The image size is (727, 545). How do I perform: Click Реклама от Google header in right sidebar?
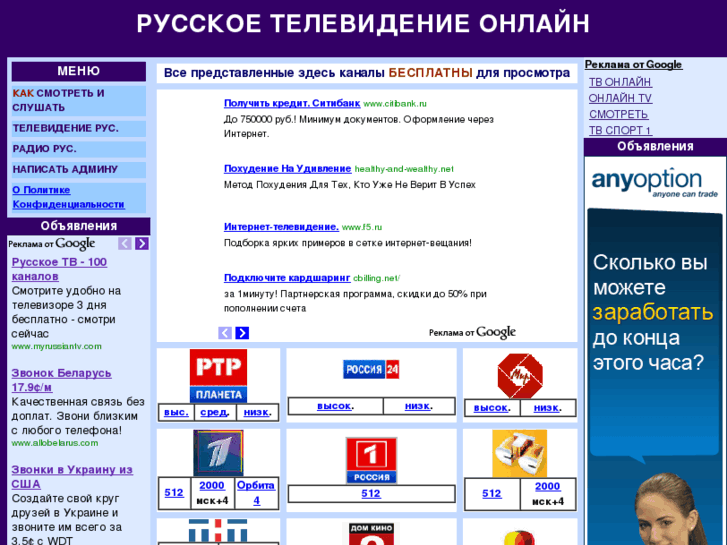(633, 65)
